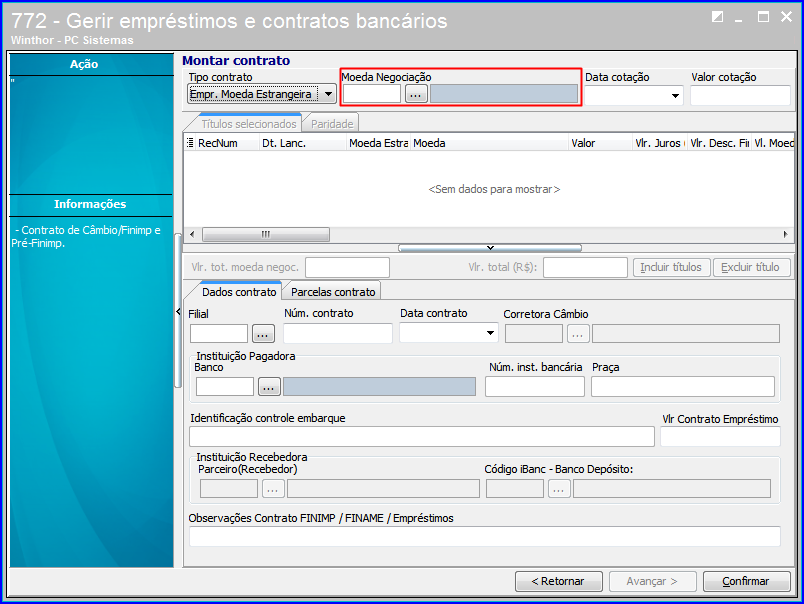Image resolution: width=804 pixels, height=604 pixels.
Task: Click the Filial code field
Action: (219, 334)
